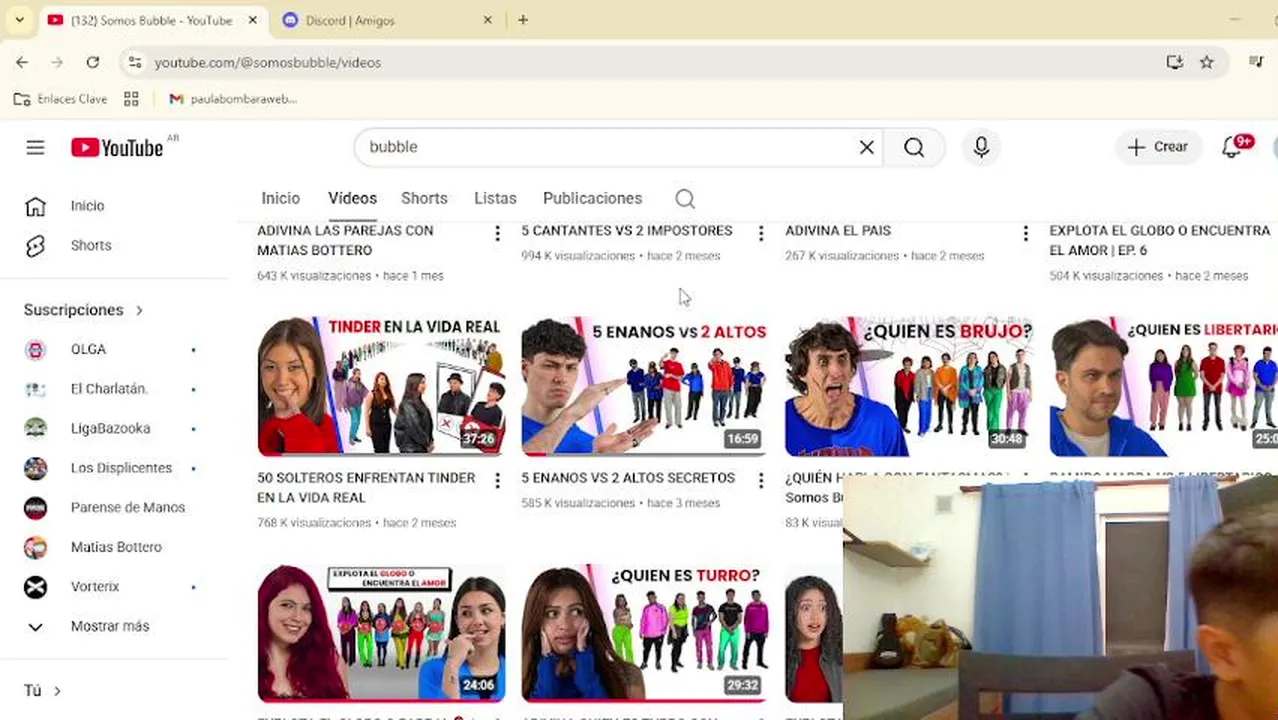
Task: Bookmark this page with the star
Action: 1207,62
